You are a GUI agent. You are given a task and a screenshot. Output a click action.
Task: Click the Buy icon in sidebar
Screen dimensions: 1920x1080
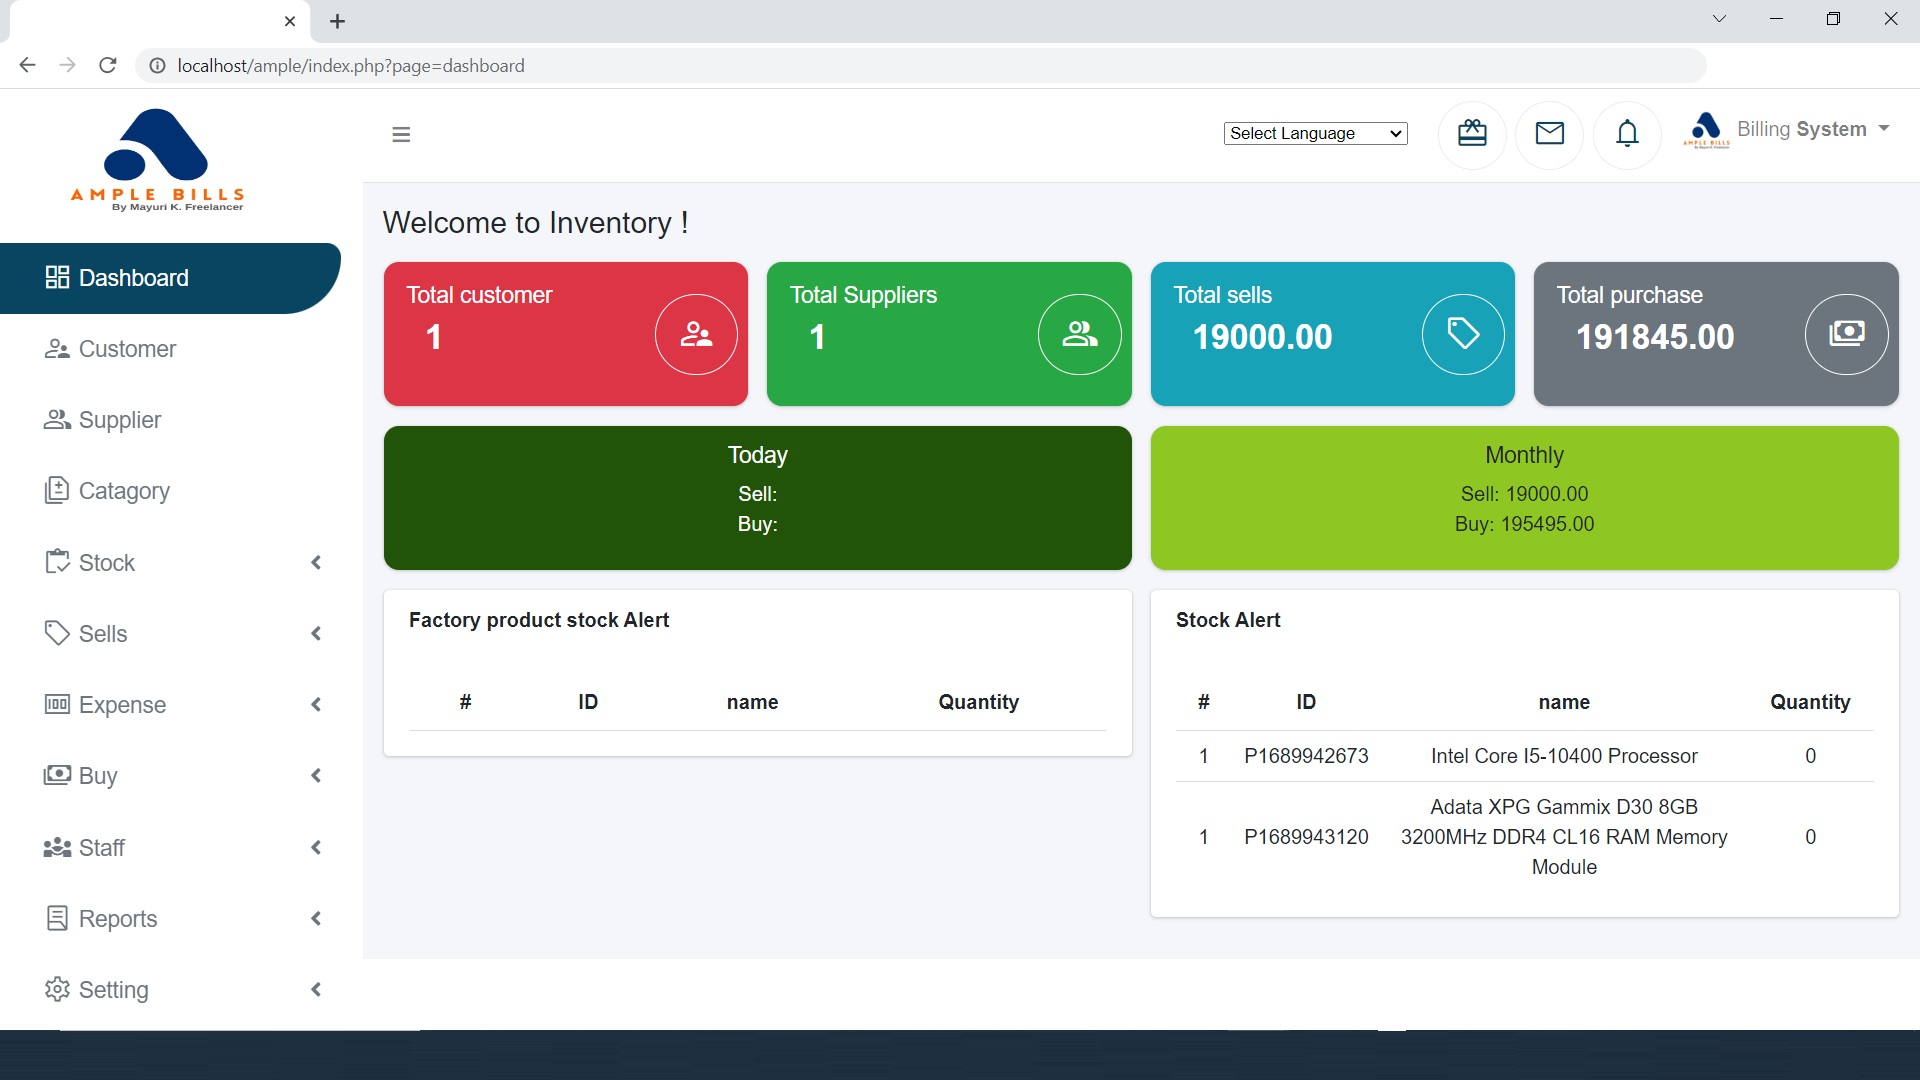[59, 775]
